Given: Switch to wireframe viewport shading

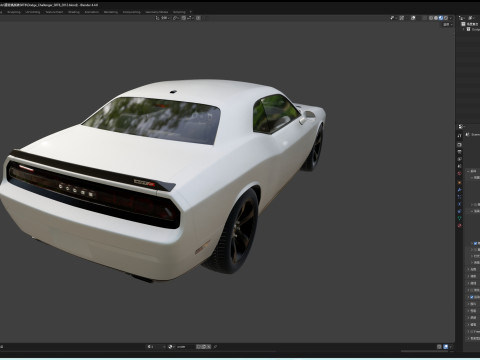Looking at the screenshot, I should click(431, 18).
